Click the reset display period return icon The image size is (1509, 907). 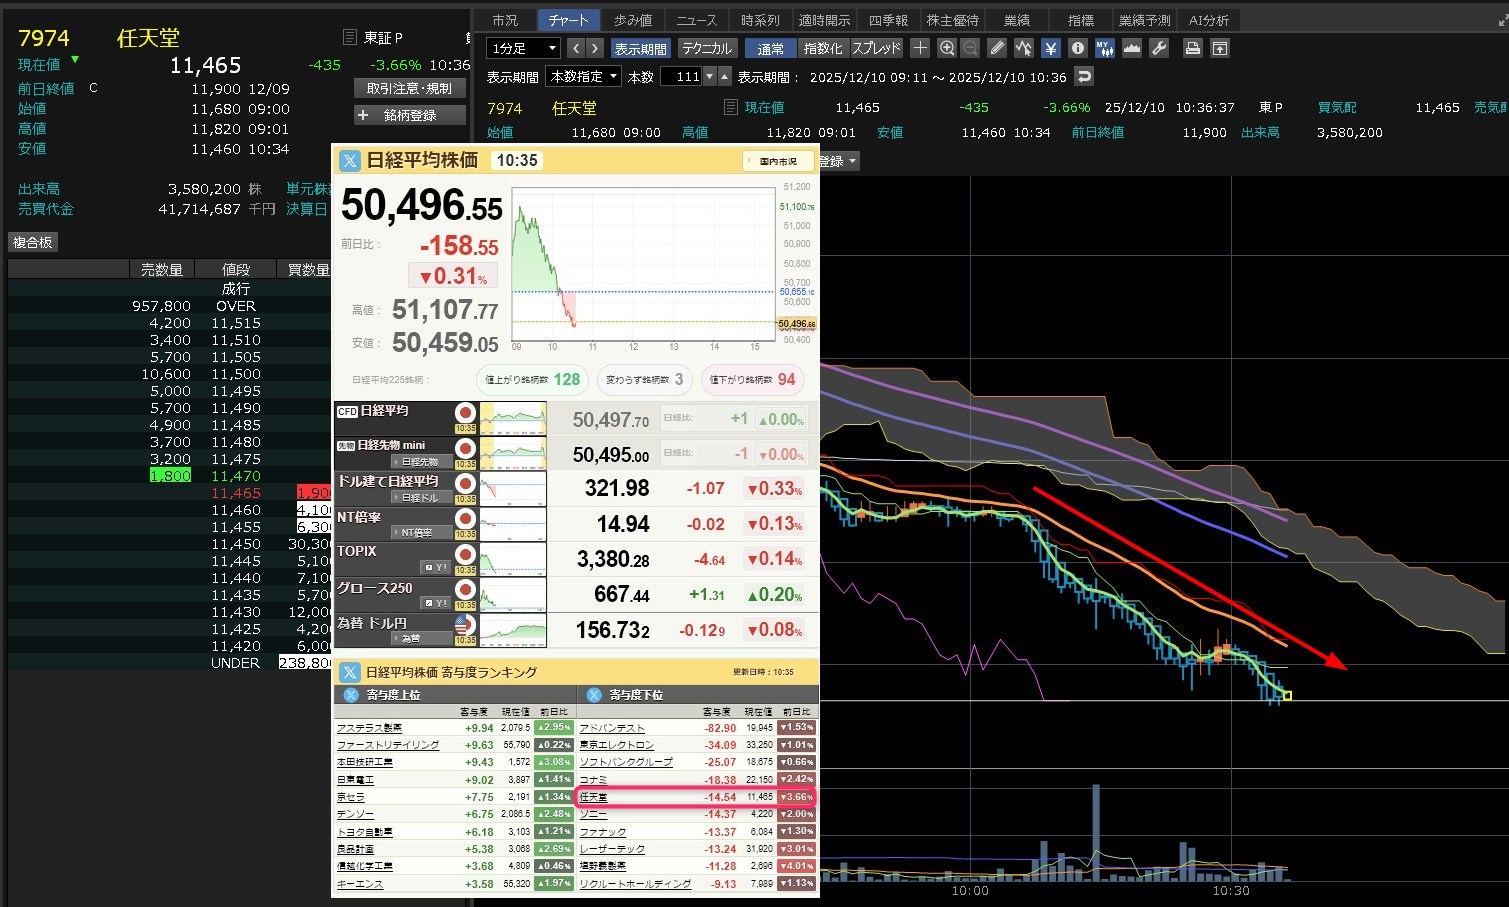[x=1083, y=77]
